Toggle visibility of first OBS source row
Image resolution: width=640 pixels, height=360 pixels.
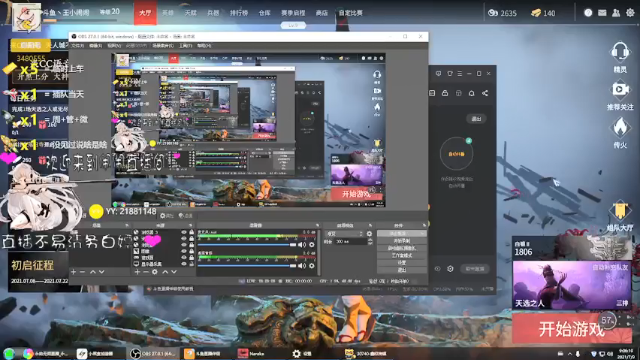[184, 232]
